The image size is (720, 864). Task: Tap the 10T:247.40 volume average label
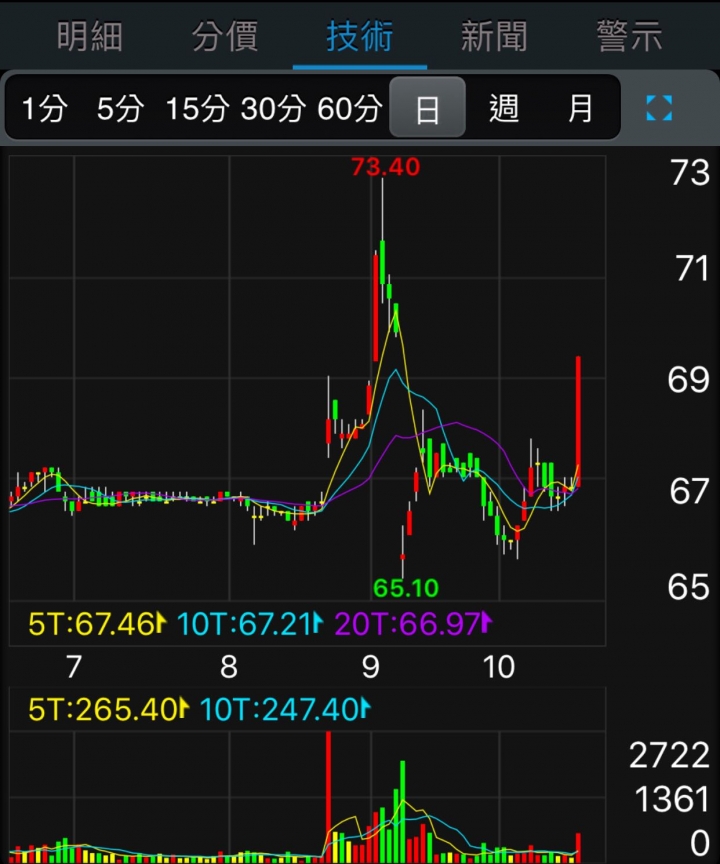280,709
